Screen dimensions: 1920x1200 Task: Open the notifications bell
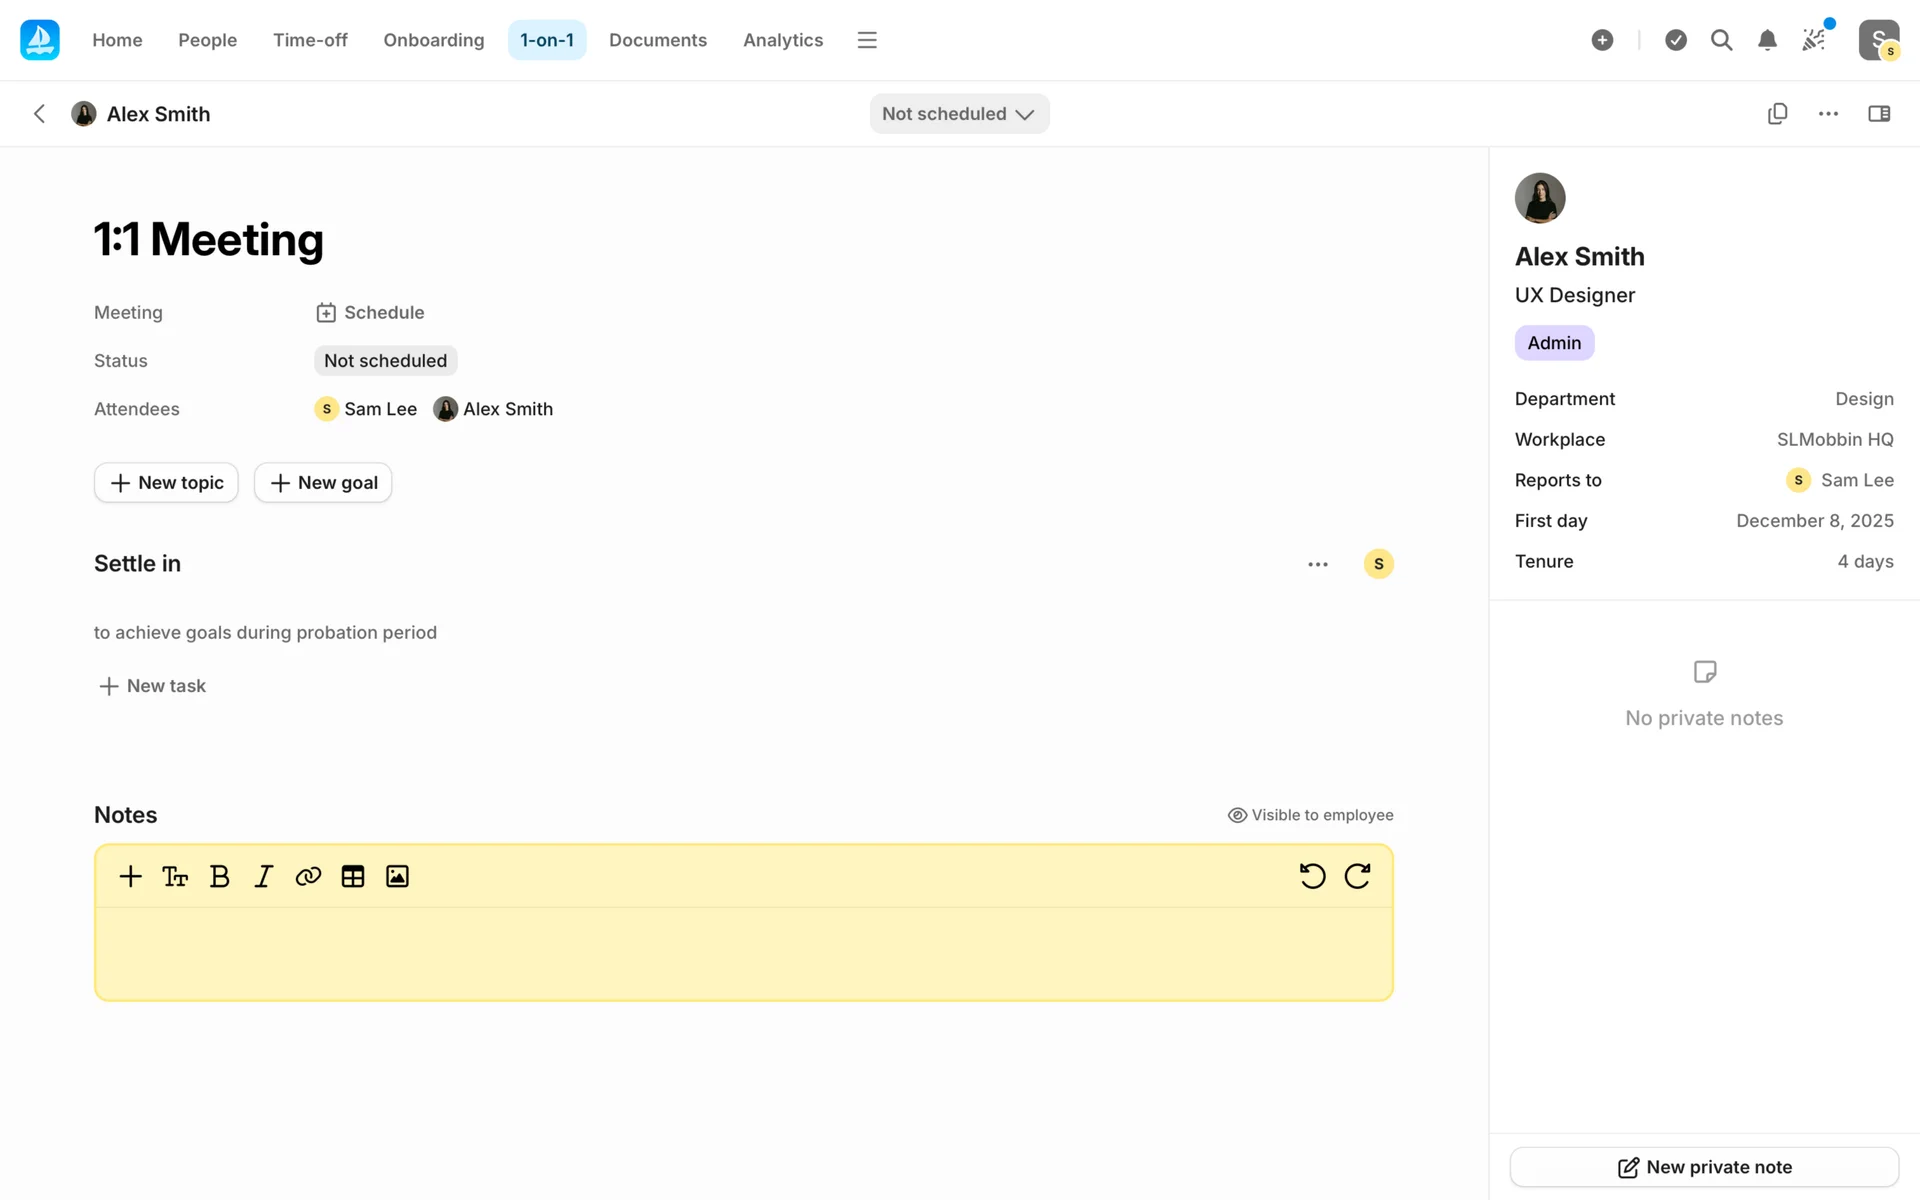click(1767, 40)
